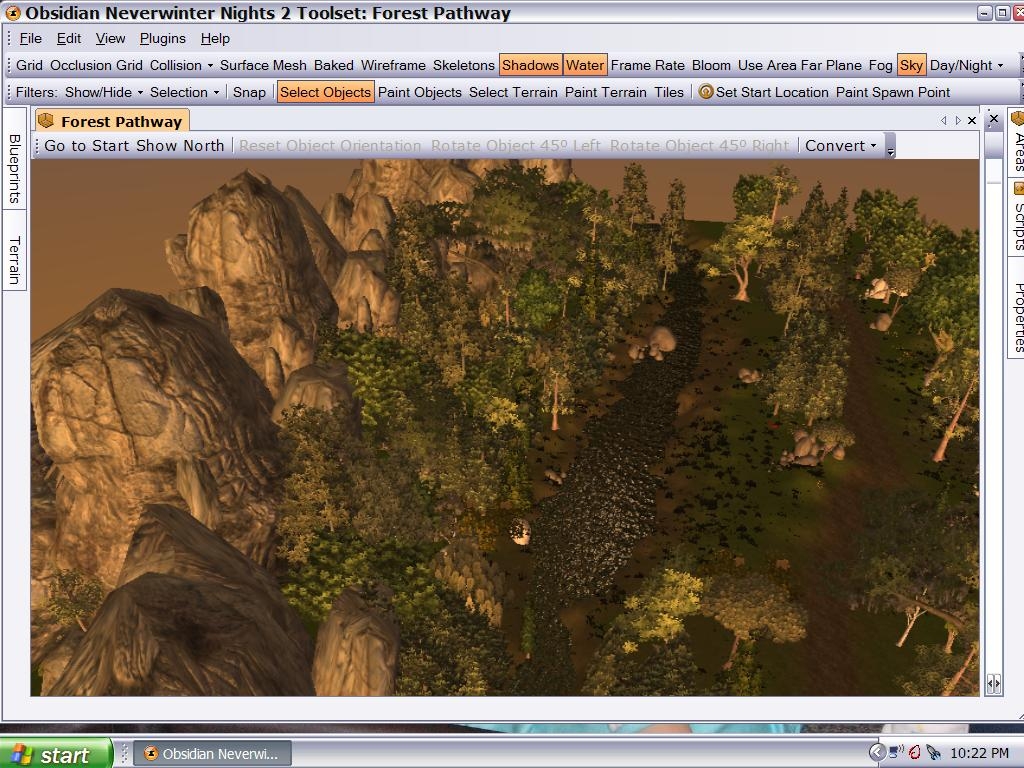This screenshot has height=768, width=1024.
Task: Click Go to Start button
Action: [x=88, y=145]
